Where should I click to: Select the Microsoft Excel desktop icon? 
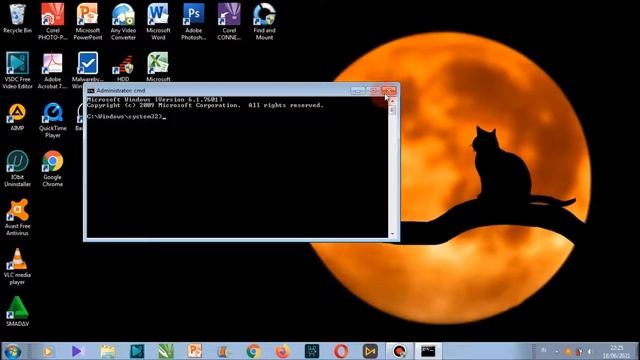[158, 66]
